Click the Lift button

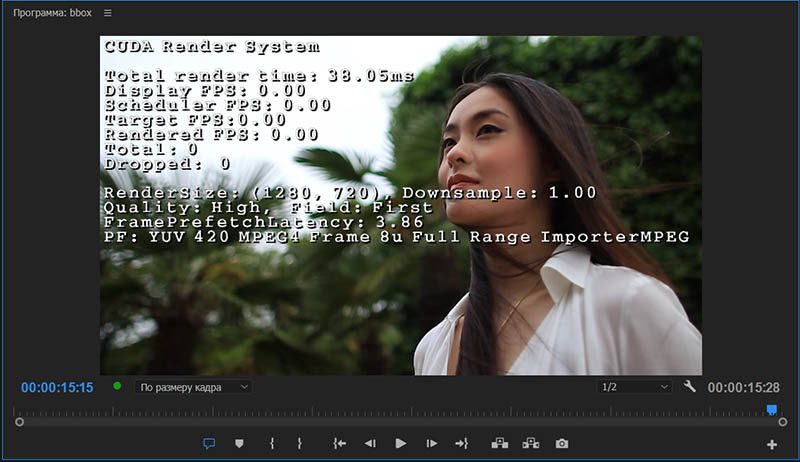499,444
